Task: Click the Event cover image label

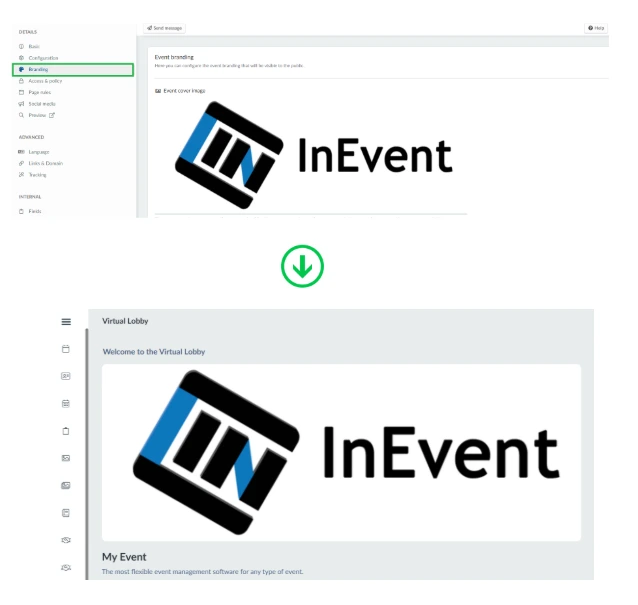Action: (x=184, y=91)
